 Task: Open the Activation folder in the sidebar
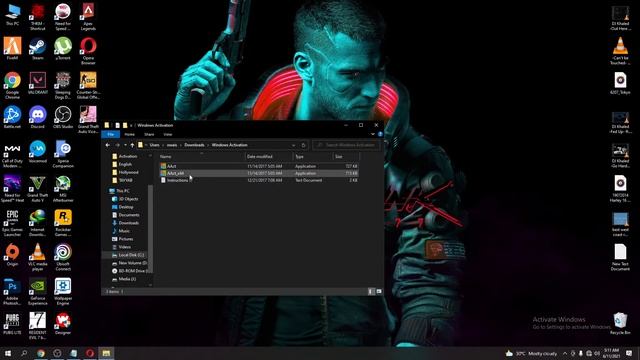(124, 156)
